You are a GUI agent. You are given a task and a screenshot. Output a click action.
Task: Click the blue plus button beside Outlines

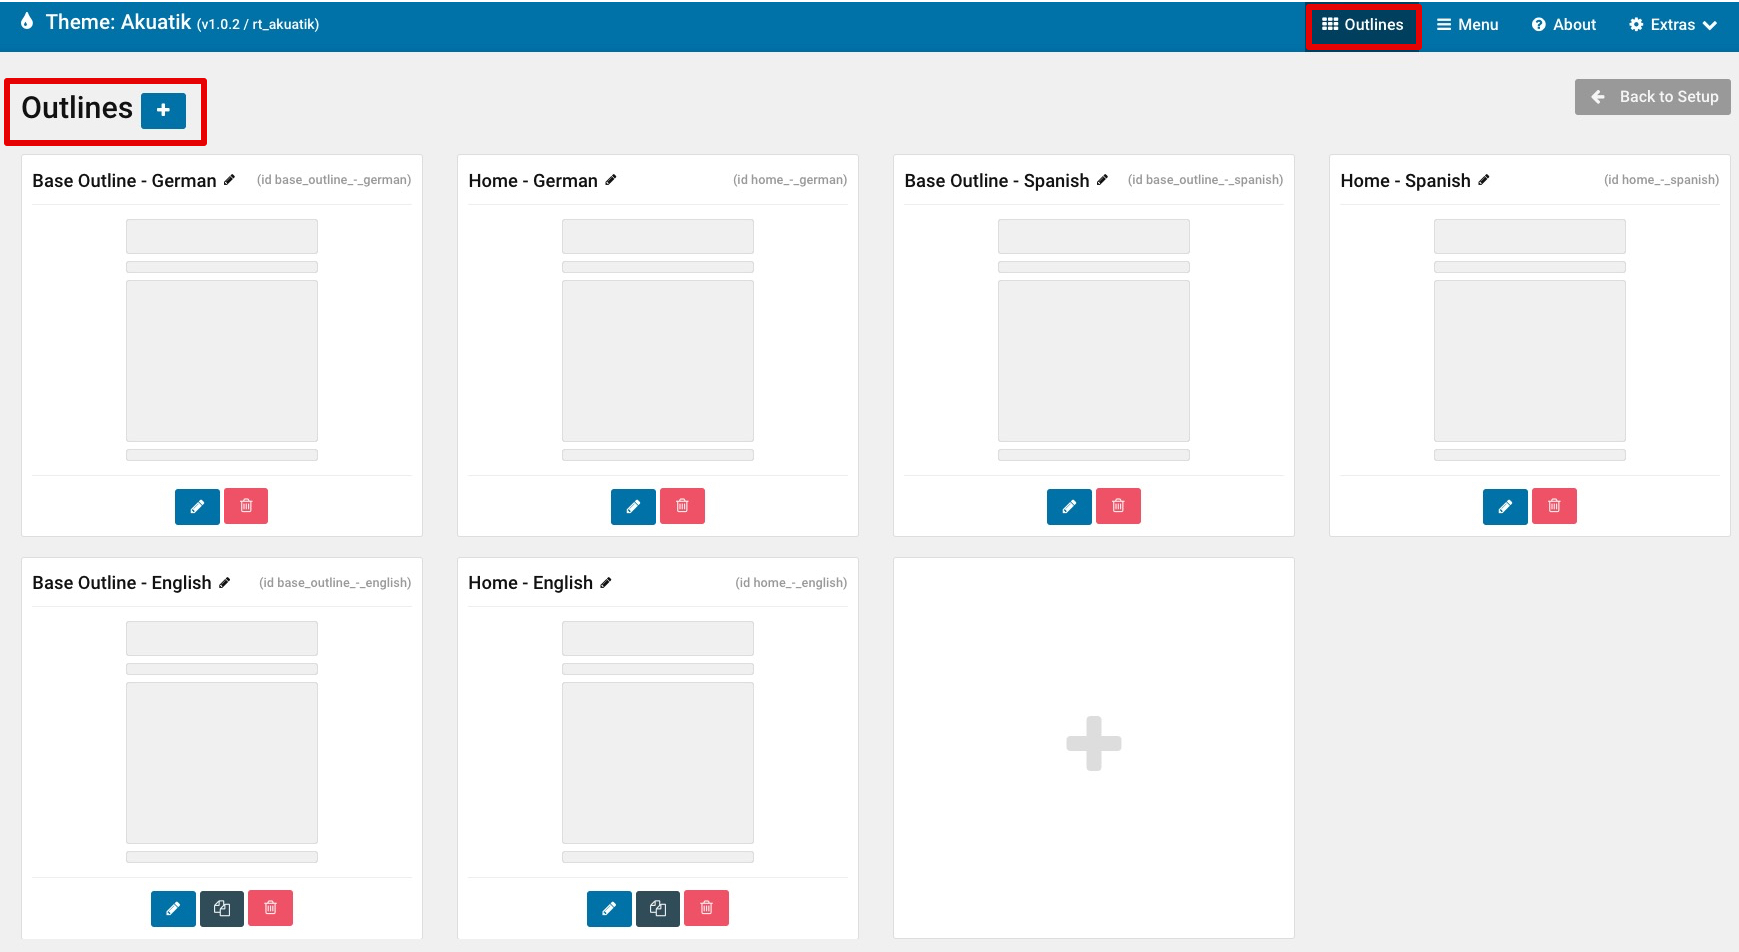[163, 110]
